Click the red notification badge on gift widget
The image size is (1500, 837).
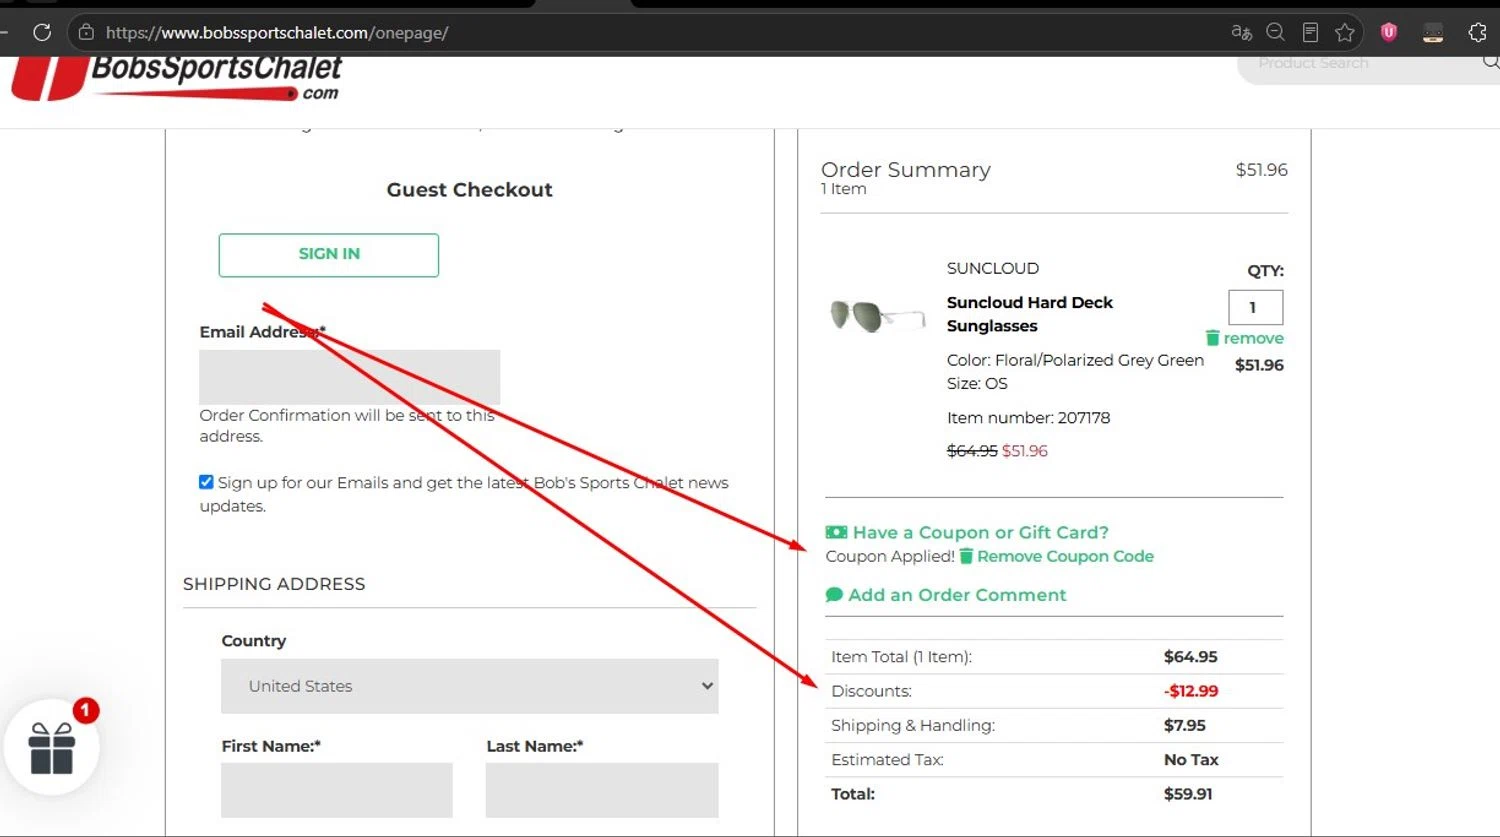point(86,711)
